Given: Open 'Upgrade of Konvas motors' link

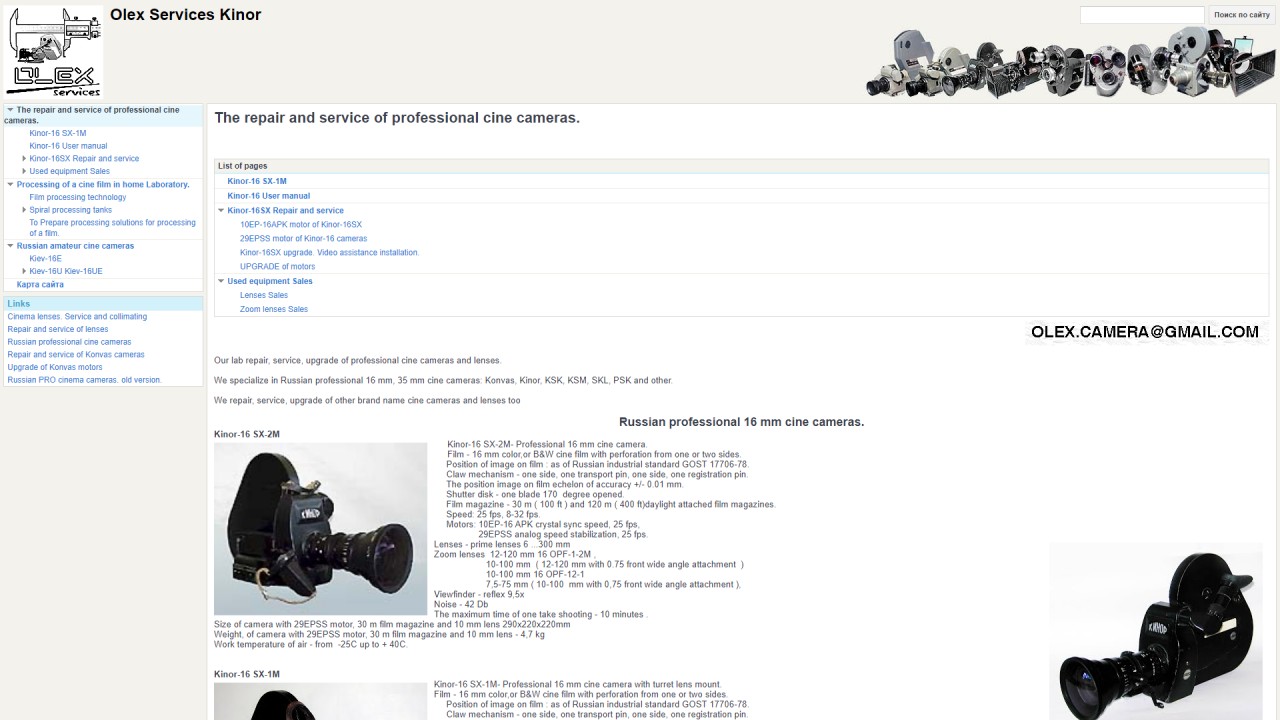Looking at the screenshot, I should pos(55,368).
